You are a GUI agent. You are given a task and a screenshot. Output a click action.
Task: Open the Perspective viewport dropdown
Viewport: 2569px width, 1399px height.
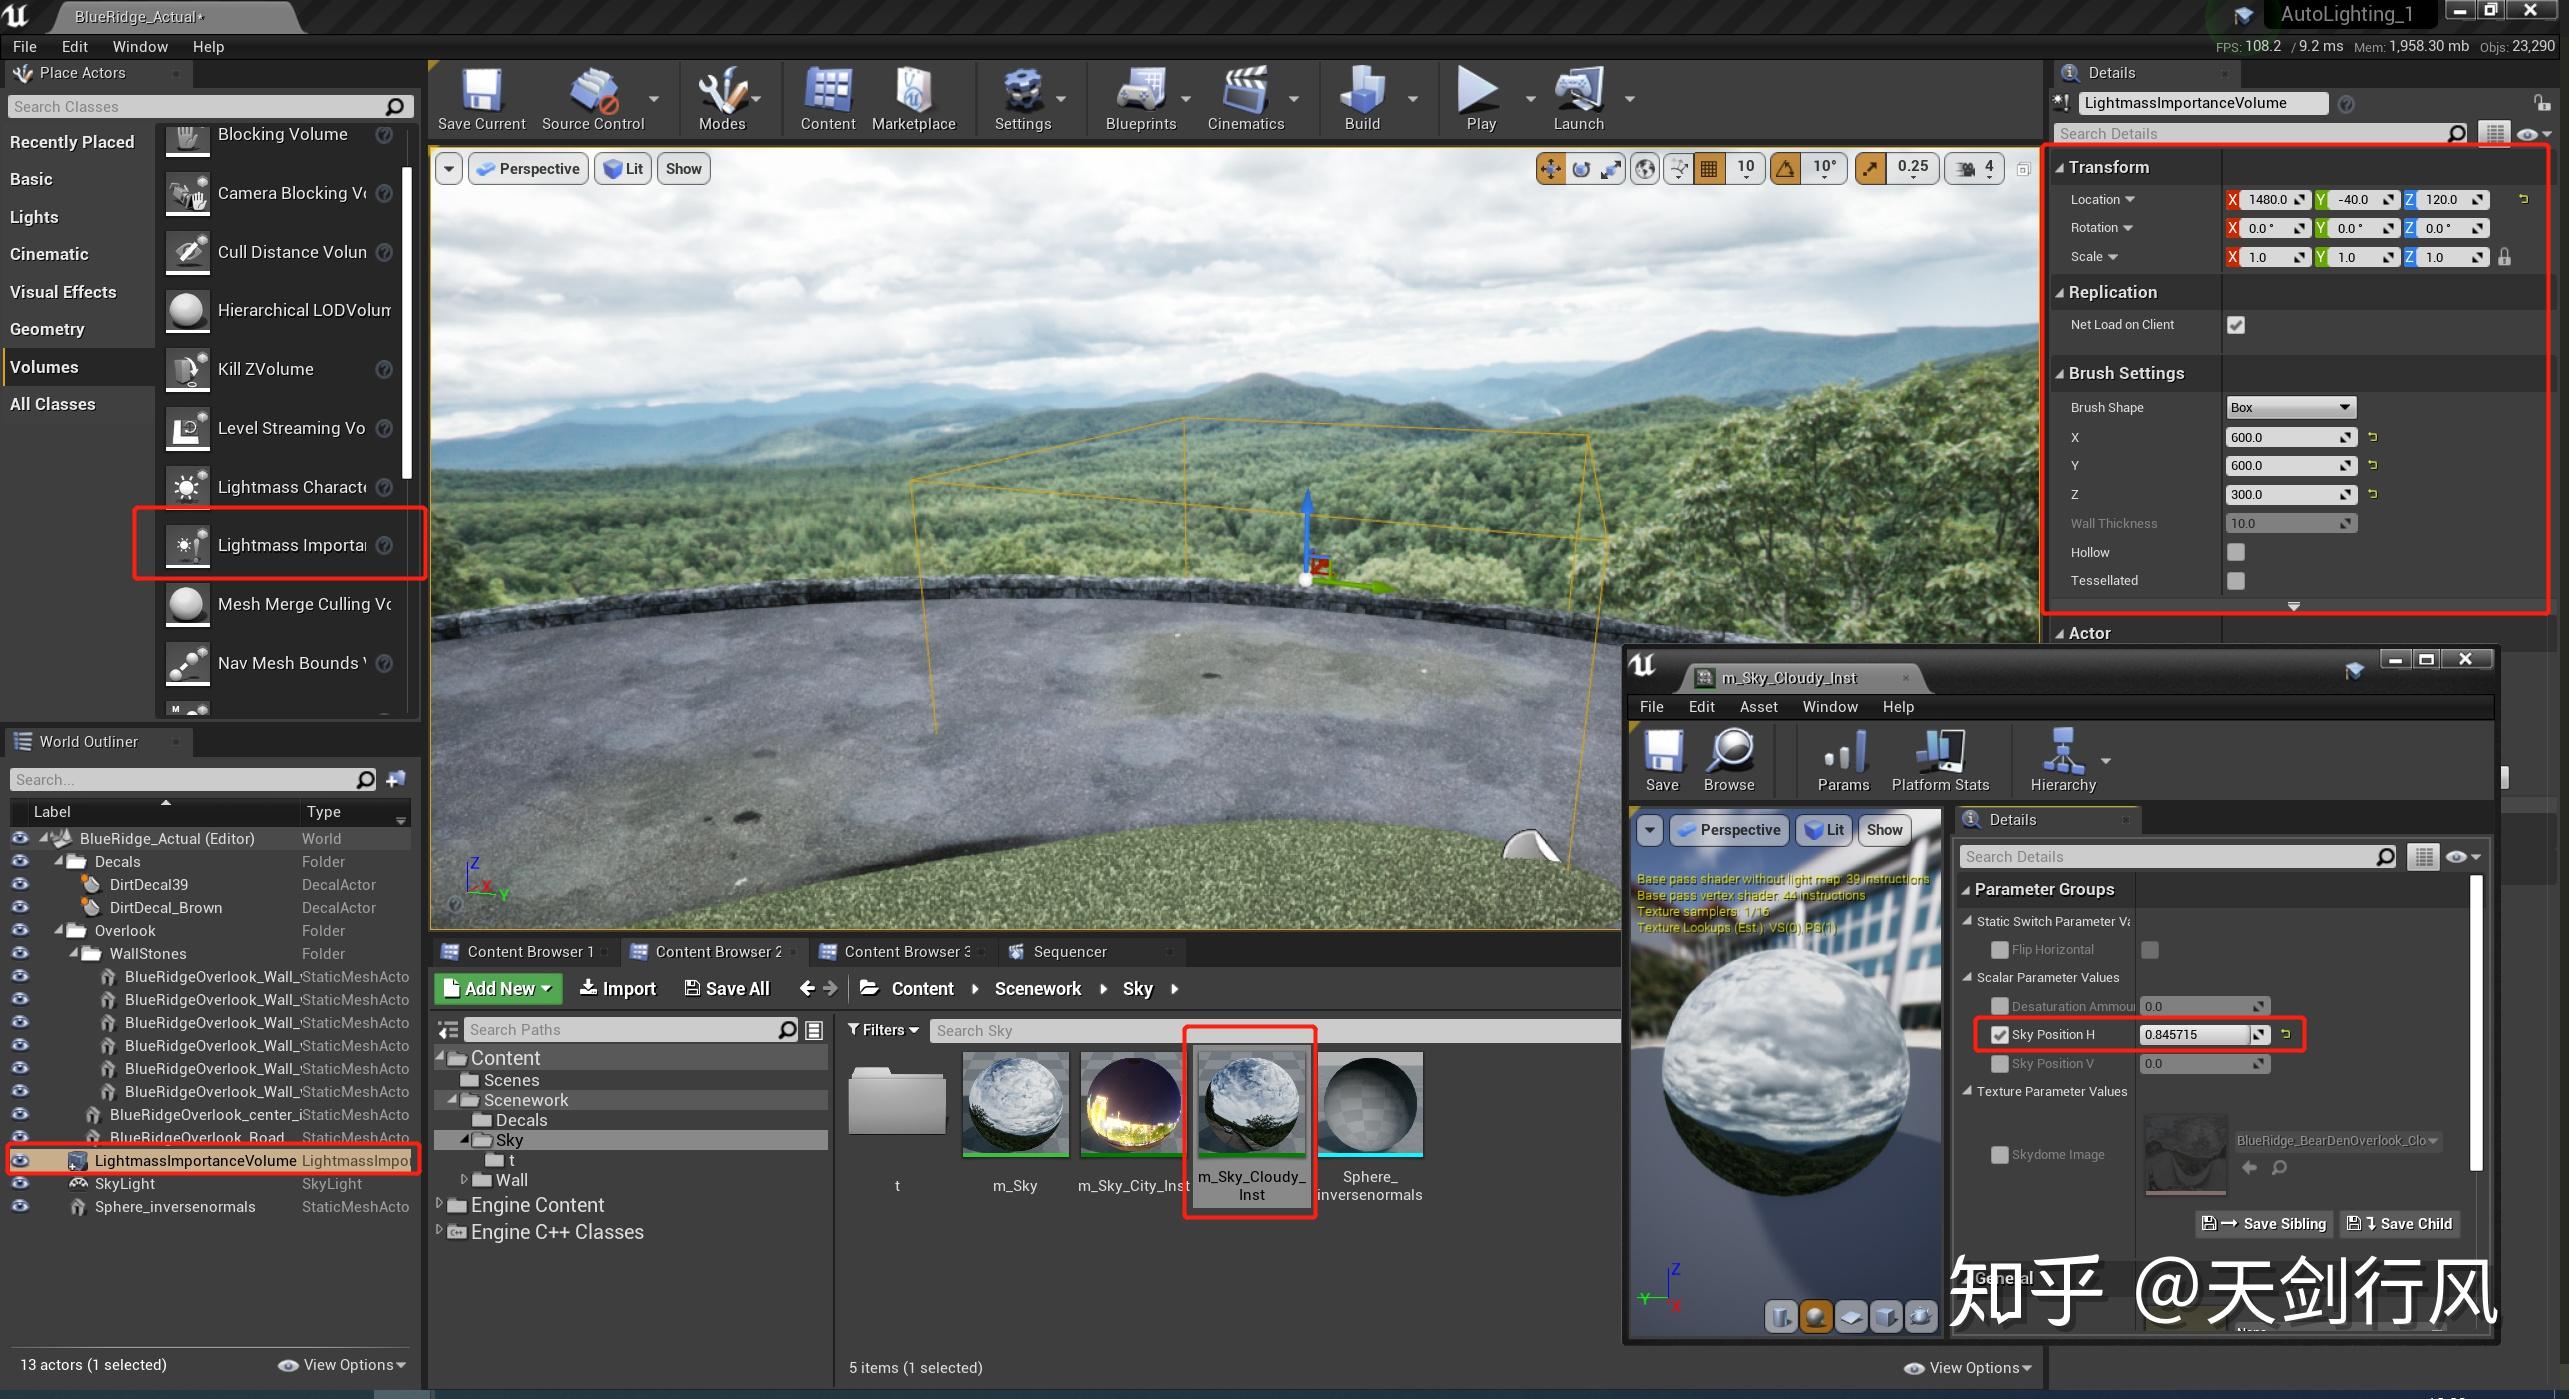(527, 168)
